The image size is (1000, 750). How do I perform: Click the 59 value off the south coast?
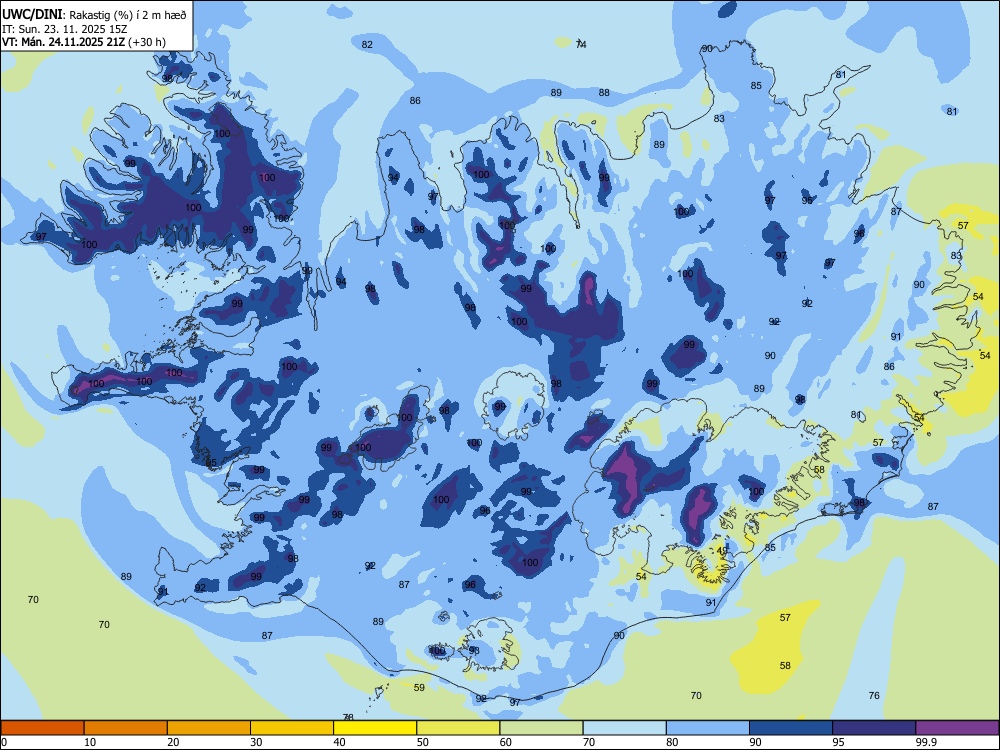[419, 688]
